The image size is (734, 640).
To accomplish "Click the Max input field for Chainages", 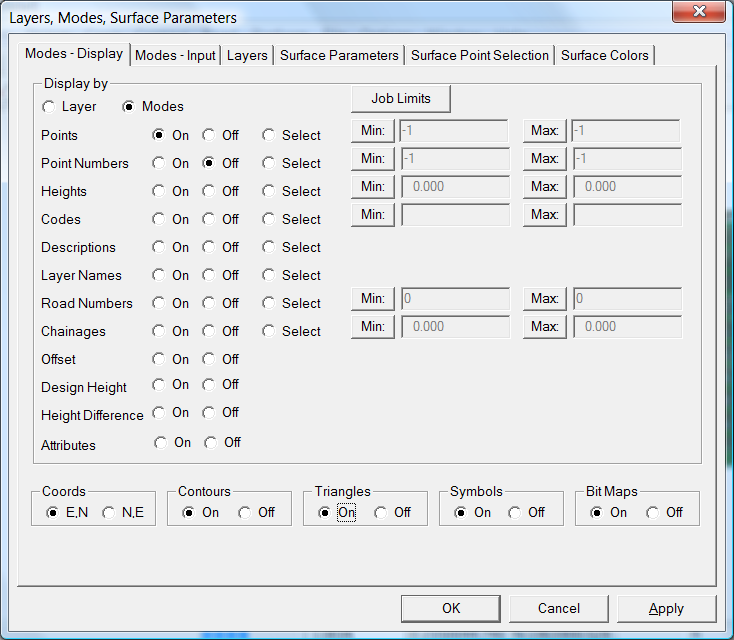I will coord(627,327).
